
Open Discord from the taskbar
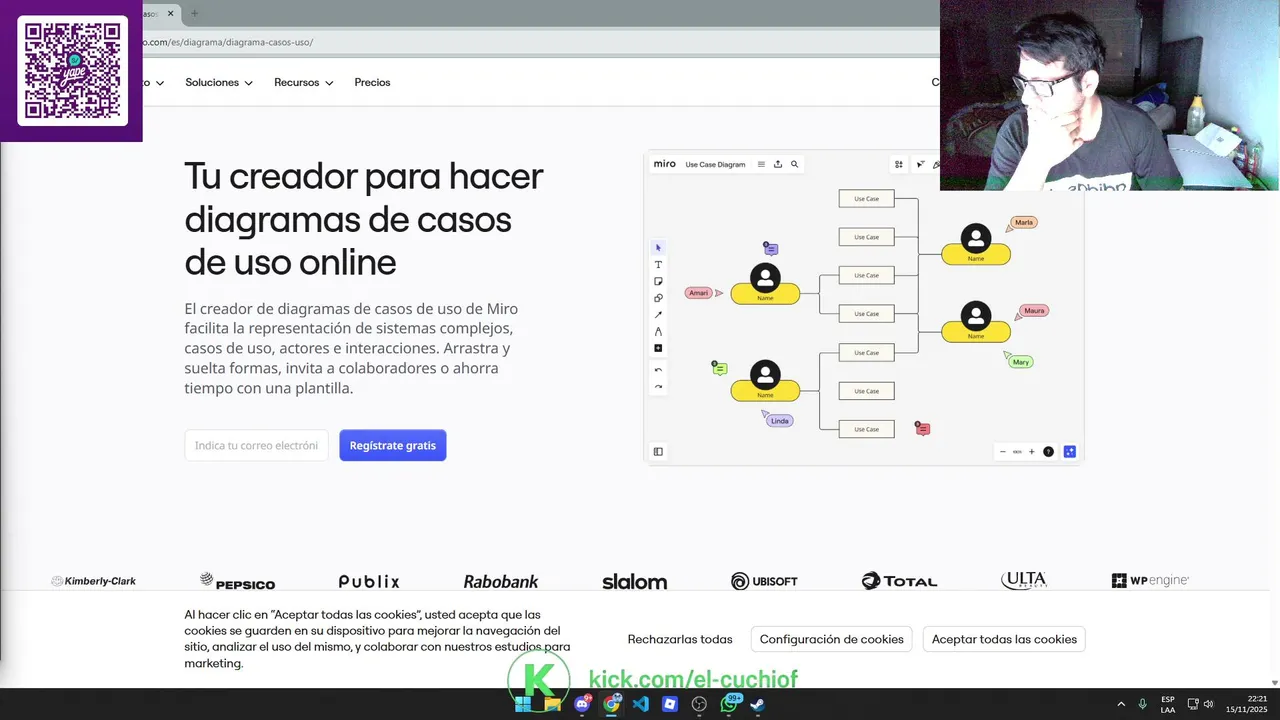click(x=582, y=704)
